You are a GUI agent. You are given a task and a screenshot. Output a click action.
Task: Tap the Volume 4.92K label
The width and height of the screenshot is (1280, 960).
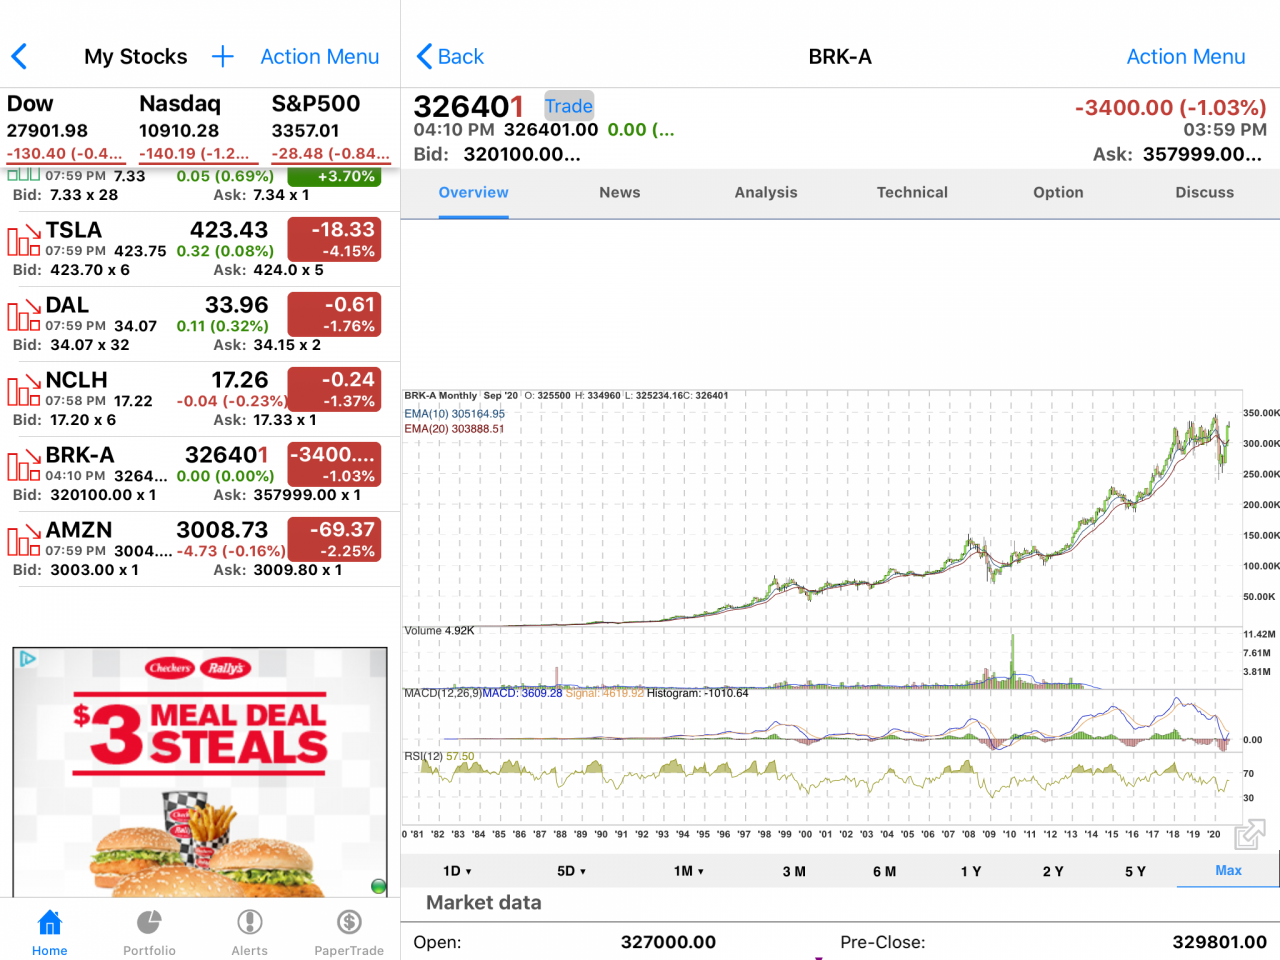tap(439, 631)
